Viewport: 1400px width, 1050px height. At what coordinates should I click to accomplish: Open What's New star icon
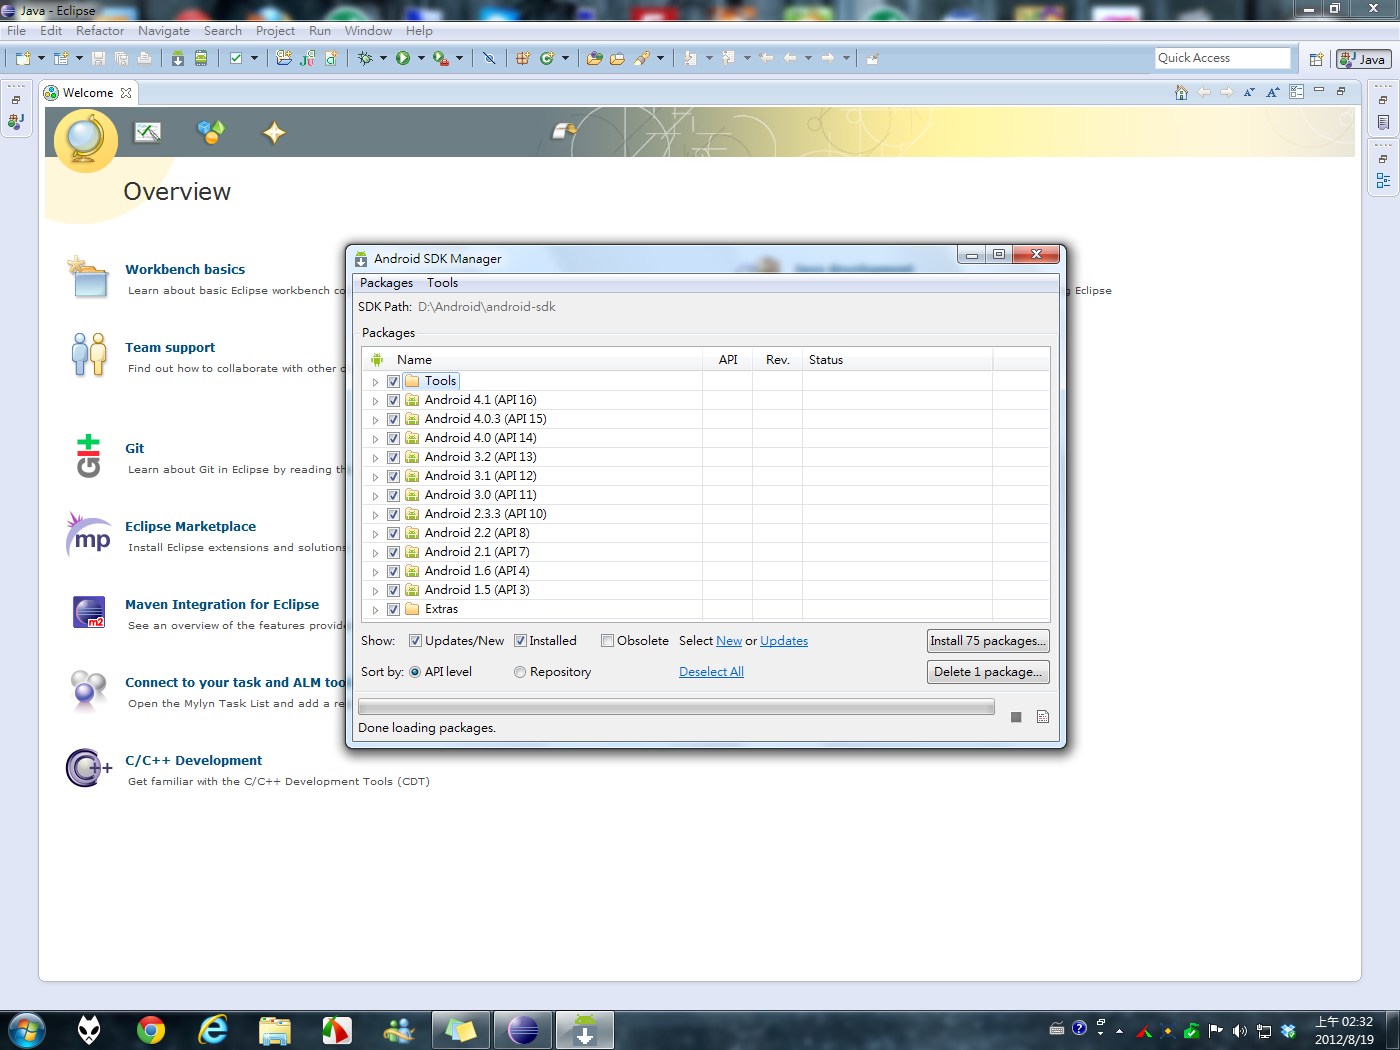(274, 132)
